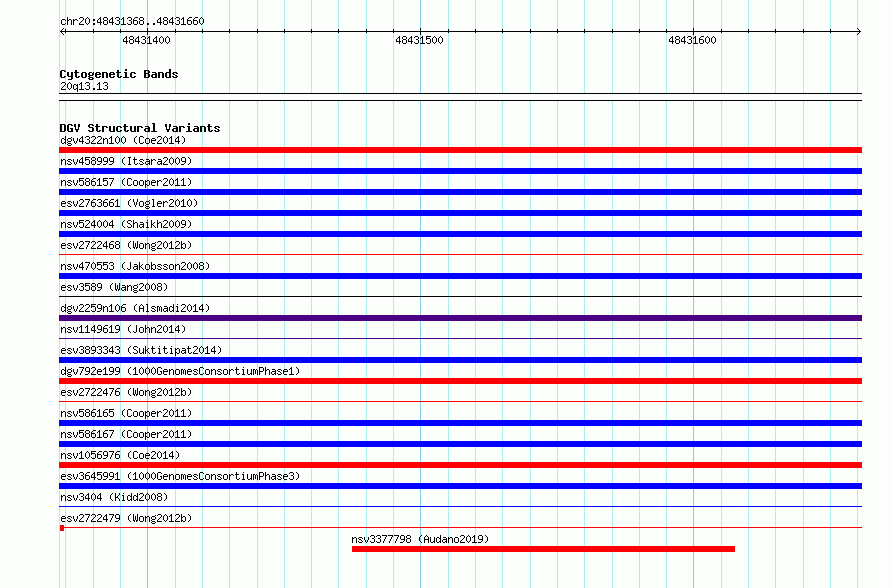Click the chr20:48431368..48431660 region label
890x588 pixels.
tap(132, 21)
